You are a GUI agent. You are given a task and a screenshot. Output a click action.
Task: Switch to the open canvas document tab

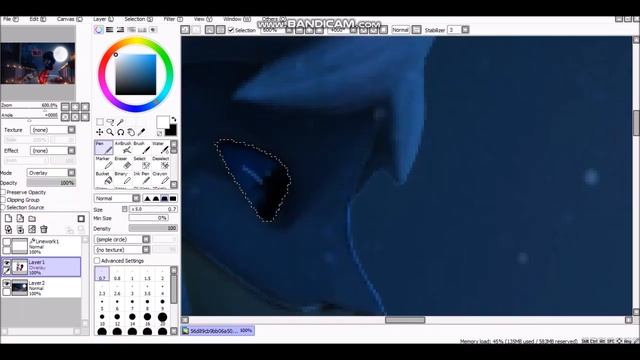pos(218,331)
